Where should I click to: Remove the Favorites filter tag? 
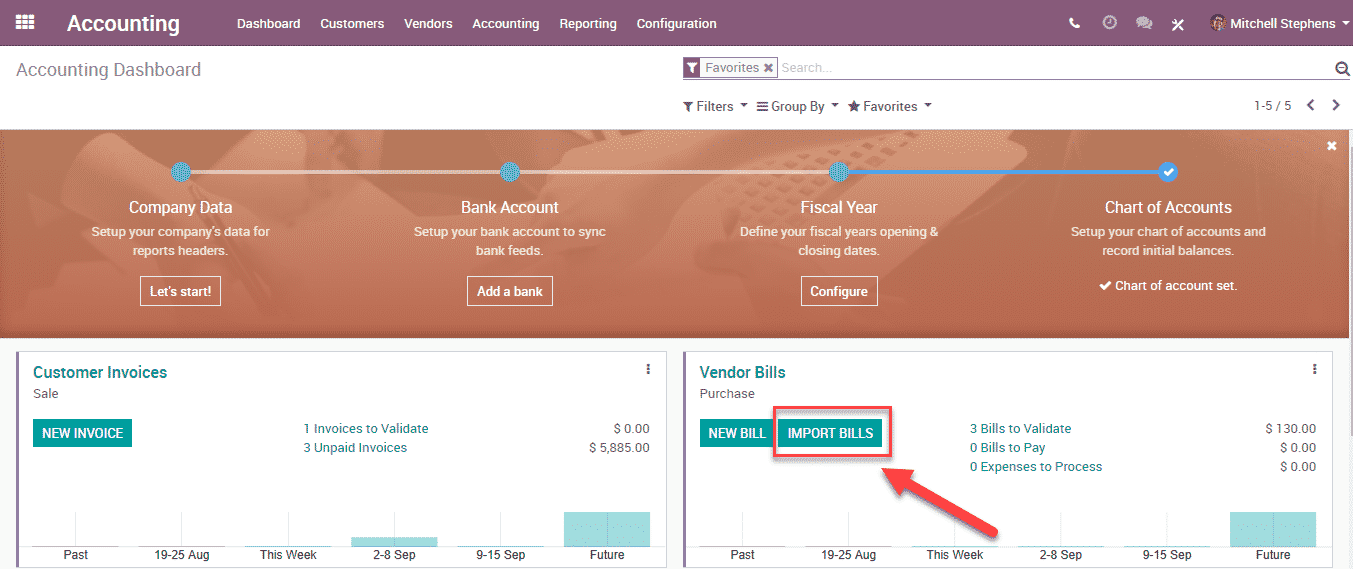[x=768, y=68]
